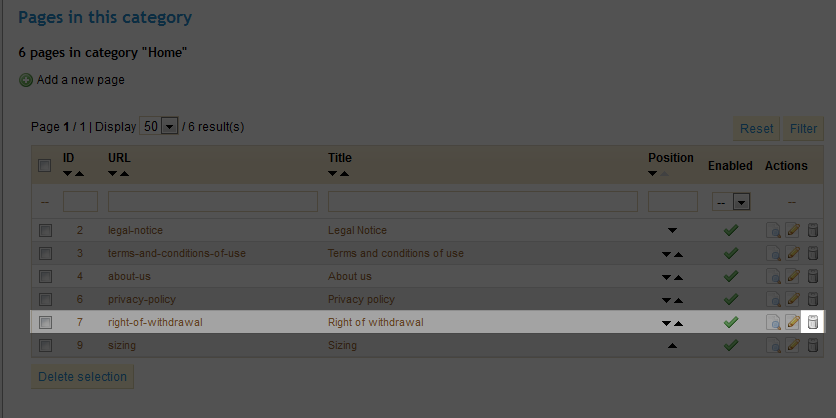Screen dimensions: 836x418
Task: Click the Delete selection button
Action: tap(82, 377)
